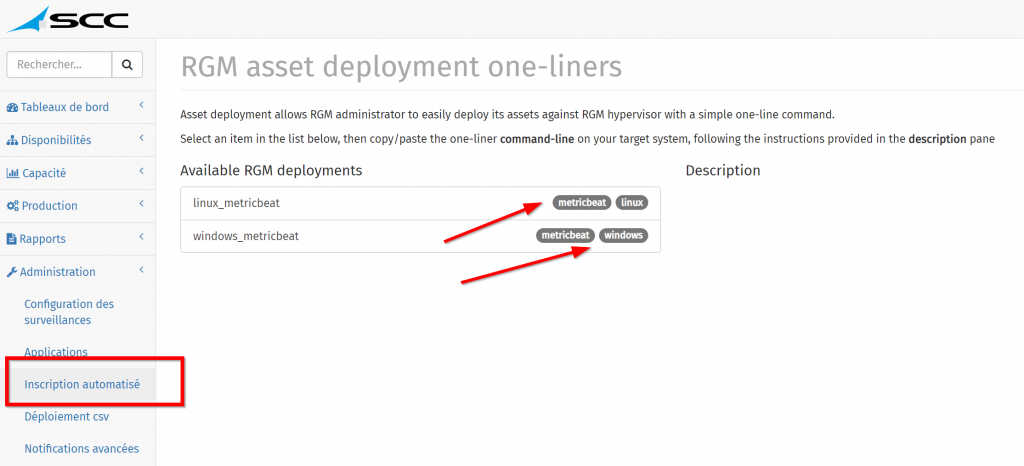This screenshot has width=1024, height=466.
Task: Expand the Tableaux de bord chevron
Action: click(141, 105)
